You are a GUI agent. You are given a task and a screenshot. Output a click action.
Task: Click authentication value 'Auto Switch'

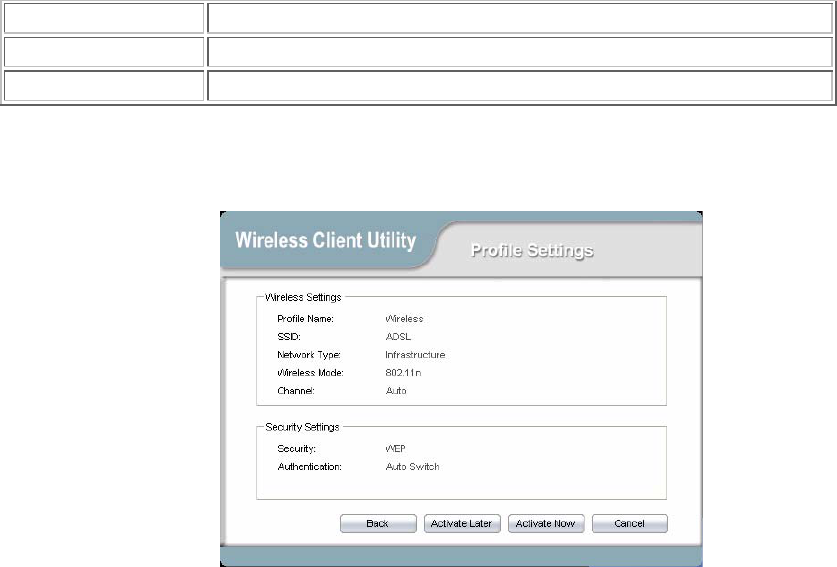[x=413, y=467]
